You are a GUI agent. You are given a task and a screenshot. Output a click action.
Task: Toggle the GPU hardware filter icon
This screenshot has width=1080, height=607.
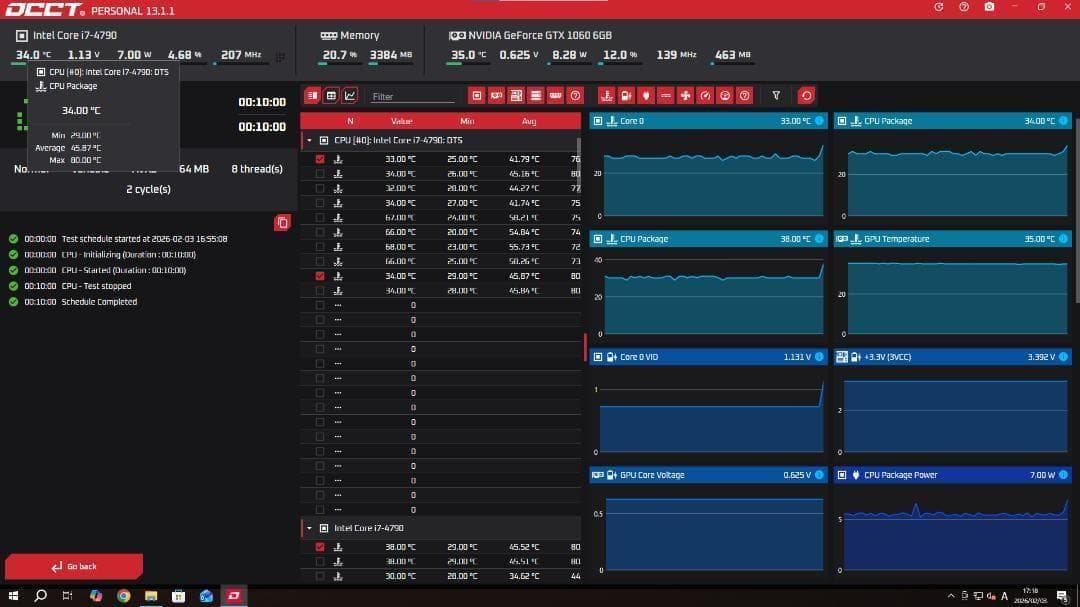[497, 96]
